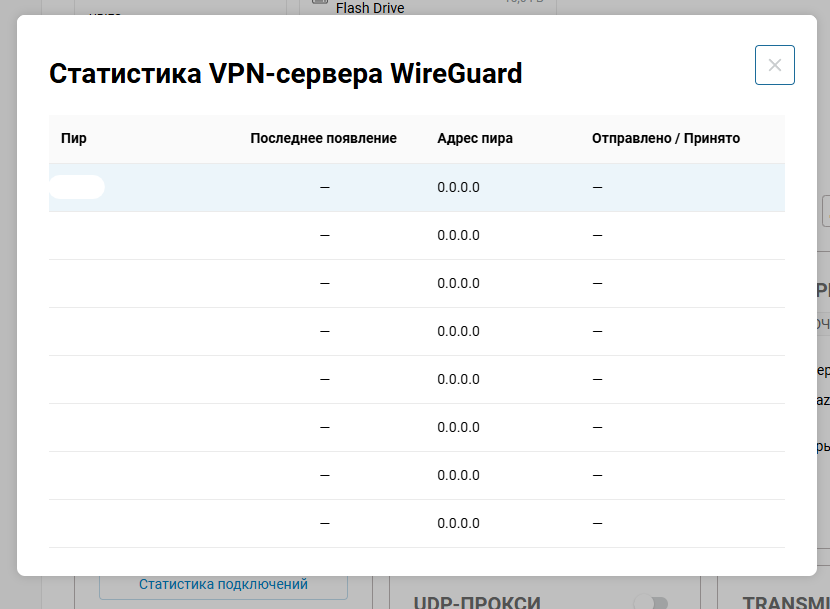The image size is (830, 609).
Task: Click first row's last-seen dash value
Action: pos(324,187)
